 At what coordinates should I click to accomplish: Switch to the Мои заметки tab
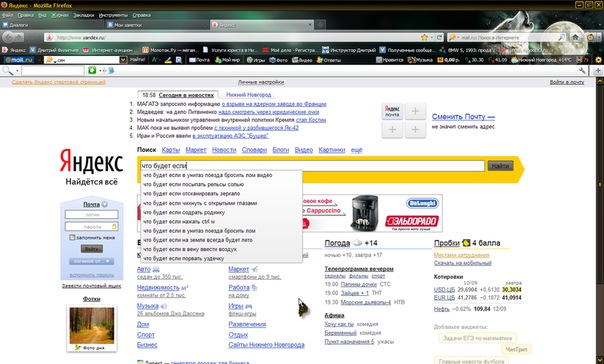[157, 25]
